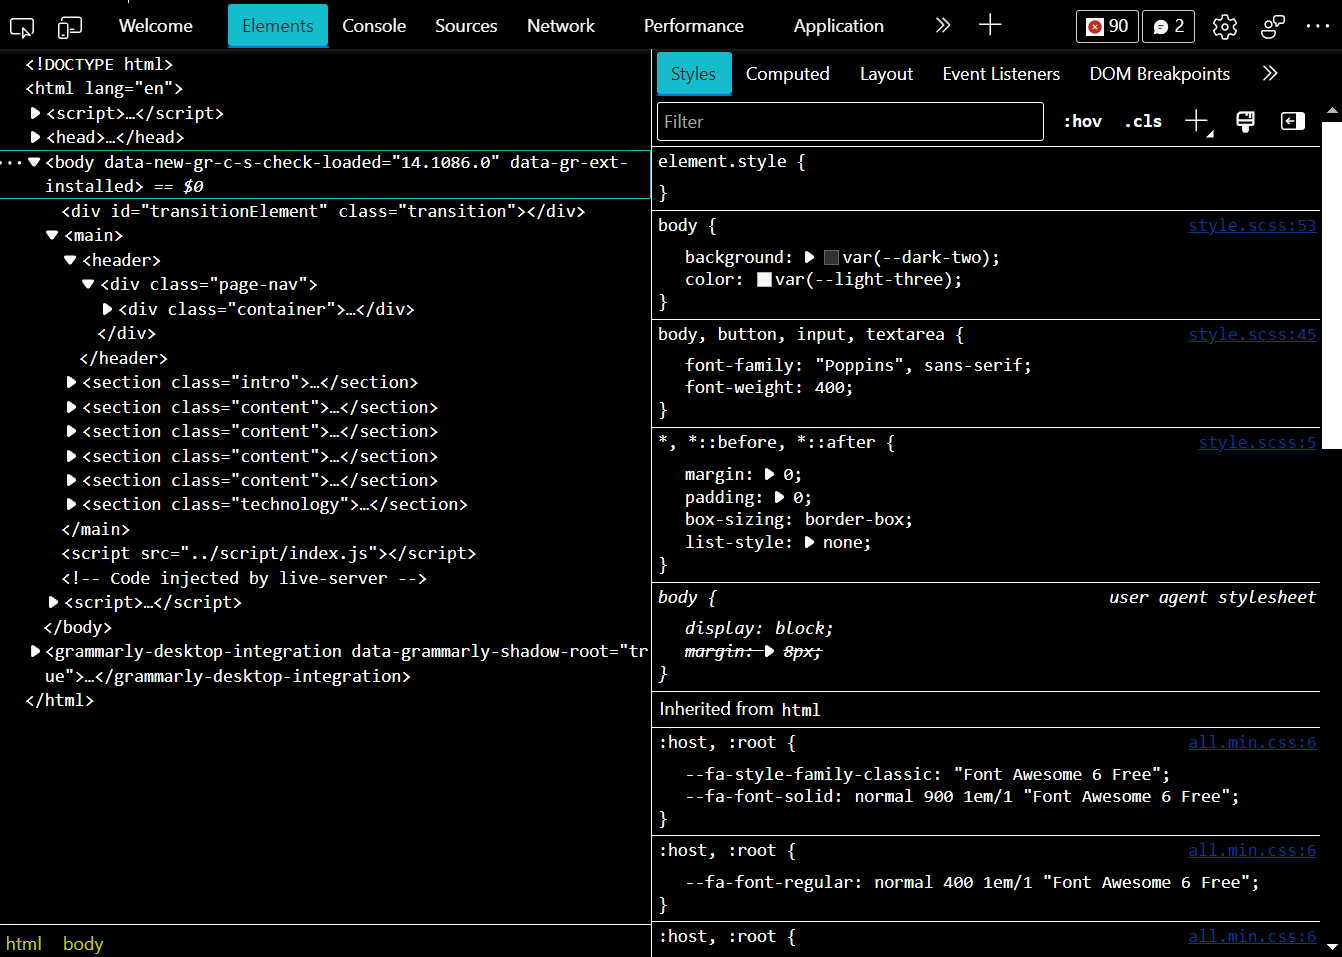Click the new style rule plus icon
Viewport: 1342px width, 957px height.
pos(1197,122)
